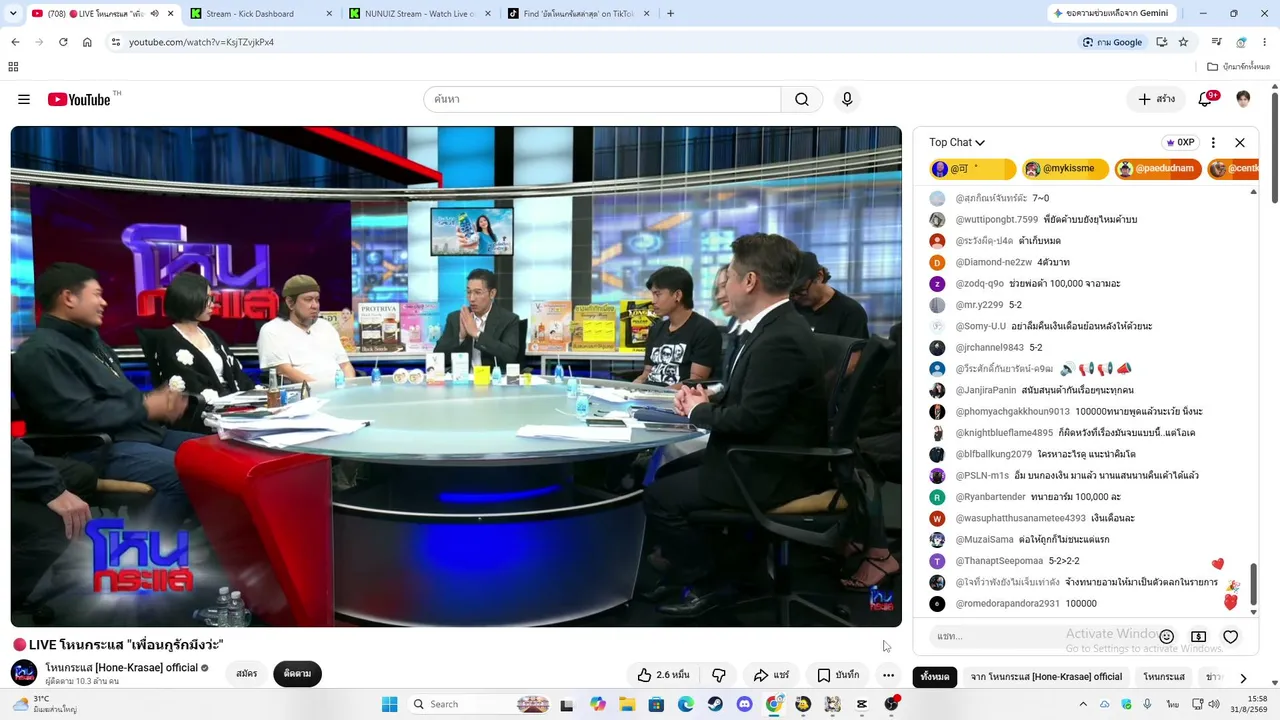Open a new browser tab
The width and height of the screenshot is (1280, 720).
pos(670,14)
